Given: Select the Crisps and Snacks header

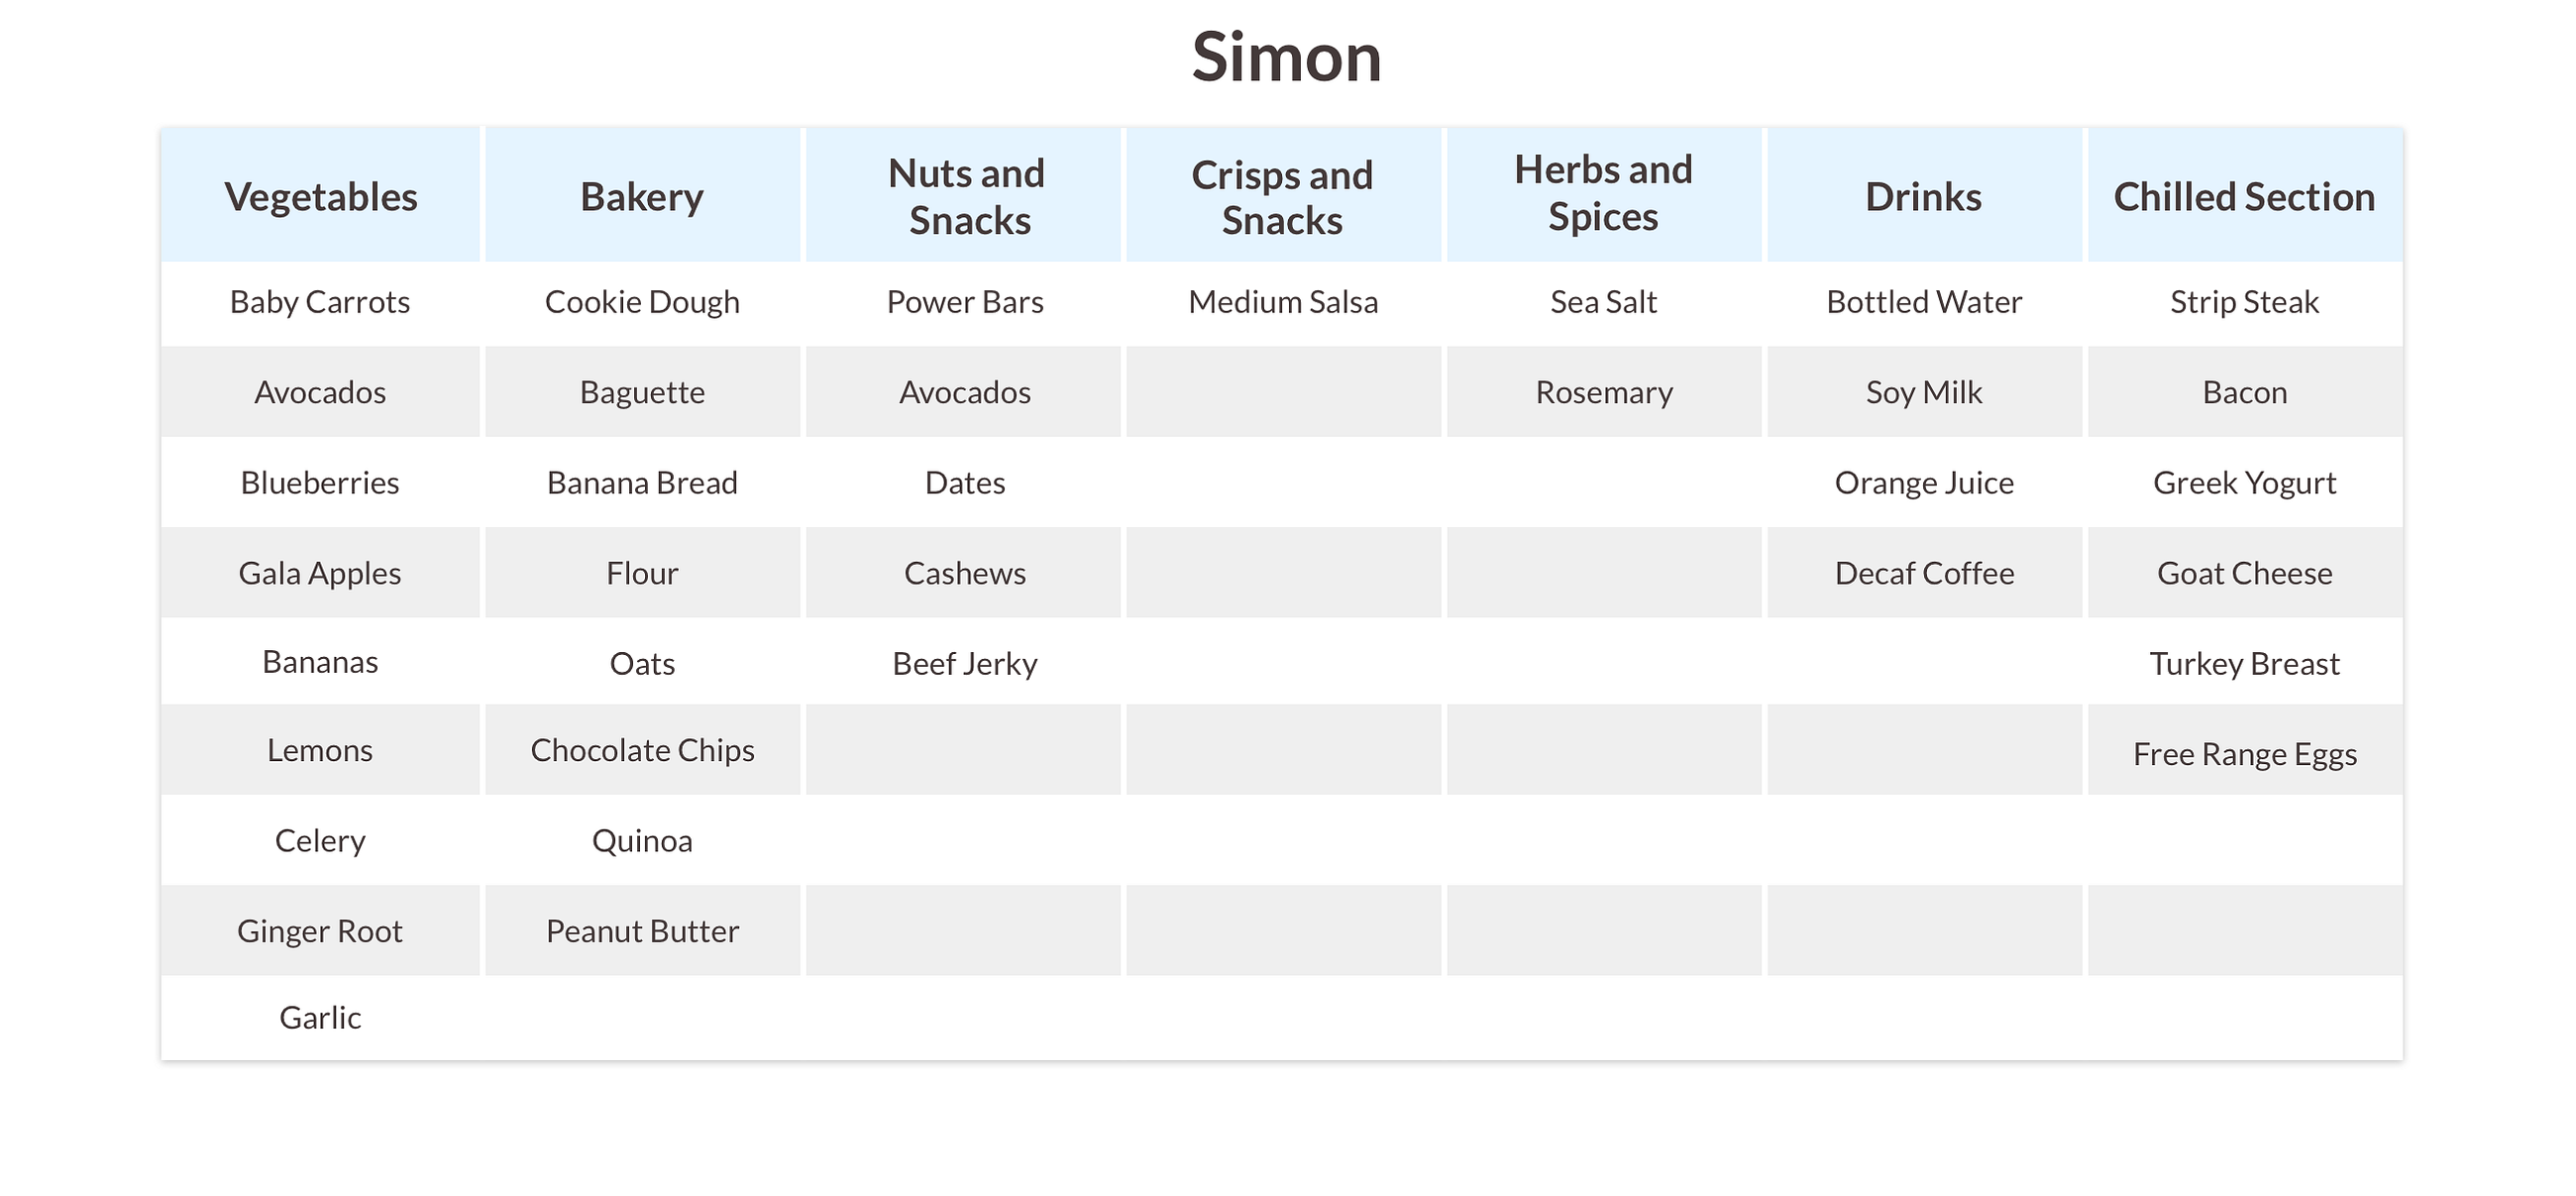Looking at the screenshot, I should [x=1284, y=196].
